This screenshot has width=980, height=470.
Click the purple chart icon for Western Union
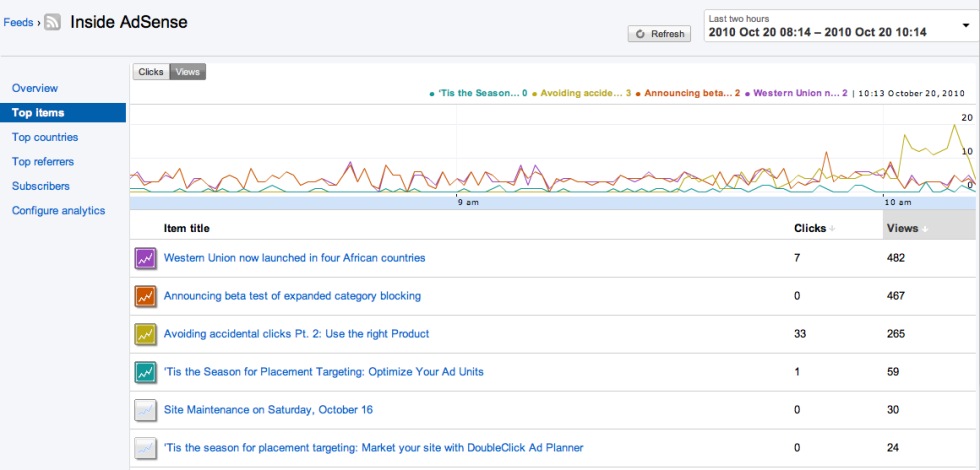[146, 258]
